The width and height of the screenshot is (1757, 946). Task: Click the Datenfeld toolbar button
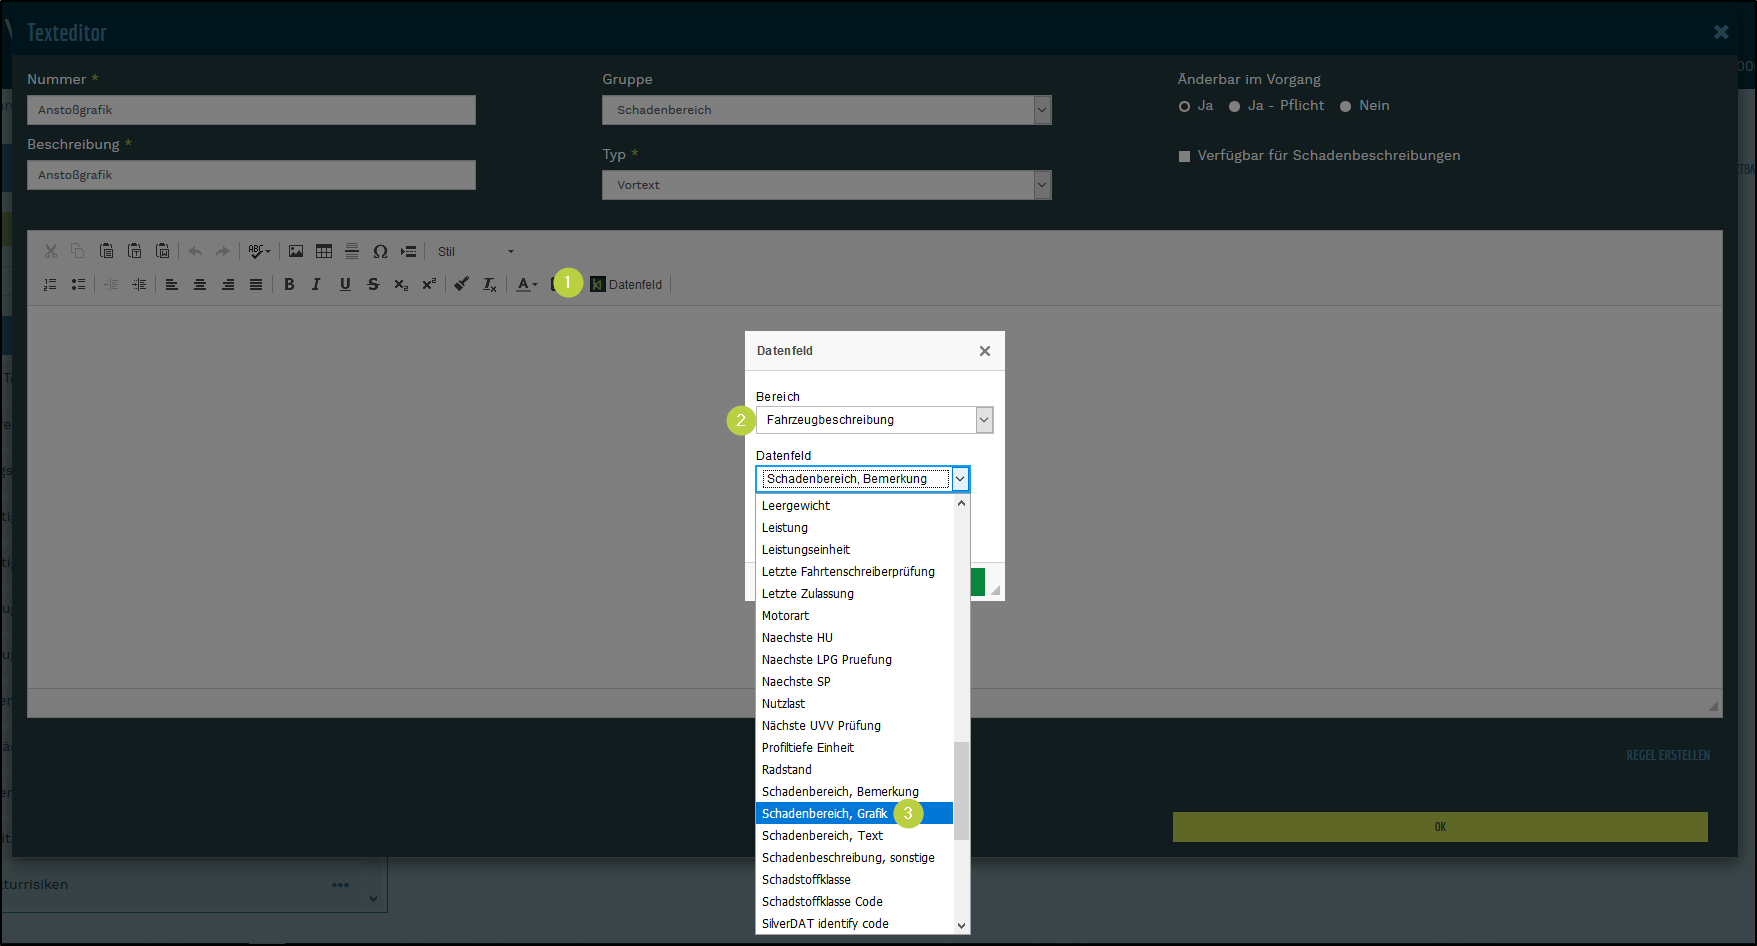[x=626, y=285]
